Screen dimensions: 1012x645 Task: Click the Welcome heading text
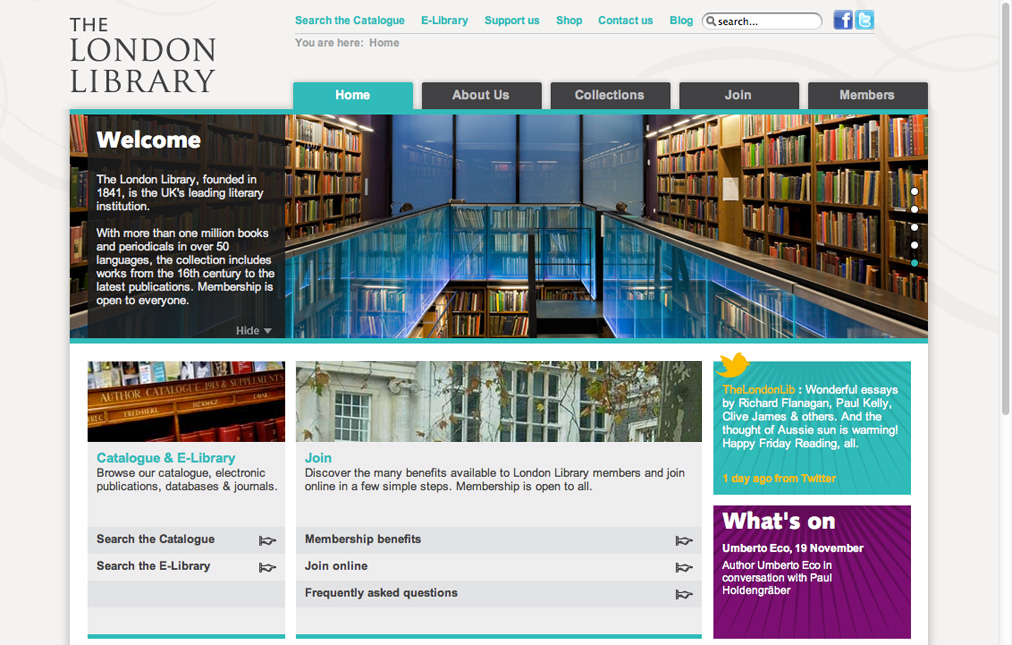148,140
